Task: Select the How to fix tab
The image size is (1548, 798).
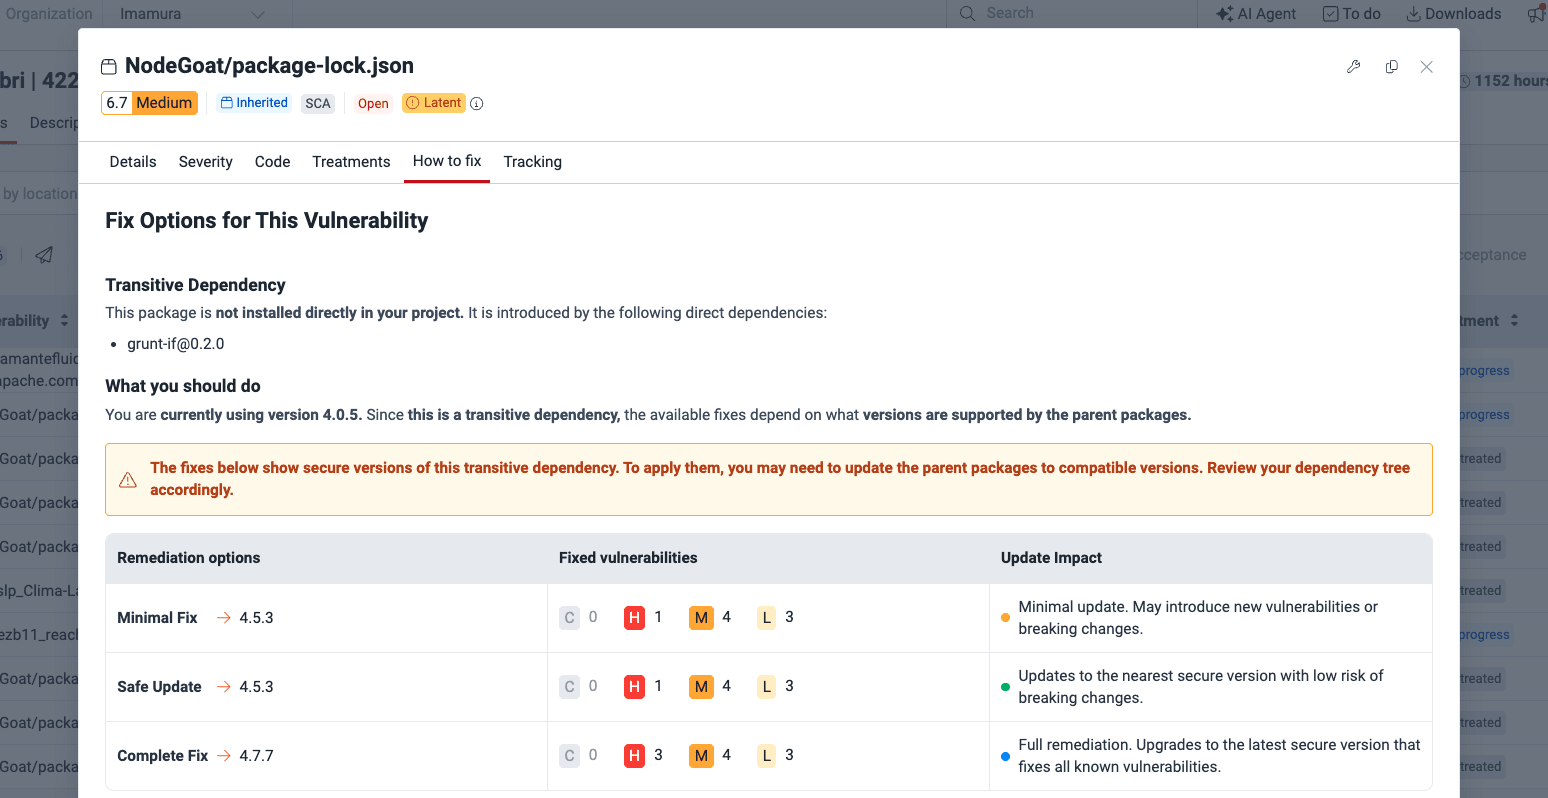Action: click(x=447, y=161)
